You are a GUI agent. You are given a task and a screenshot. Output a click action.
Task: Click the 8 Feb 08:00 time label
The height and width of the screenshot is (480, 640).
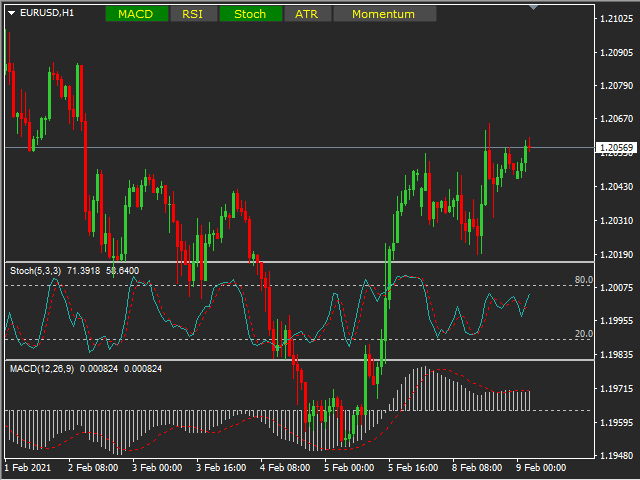click(x=477, y=468)
